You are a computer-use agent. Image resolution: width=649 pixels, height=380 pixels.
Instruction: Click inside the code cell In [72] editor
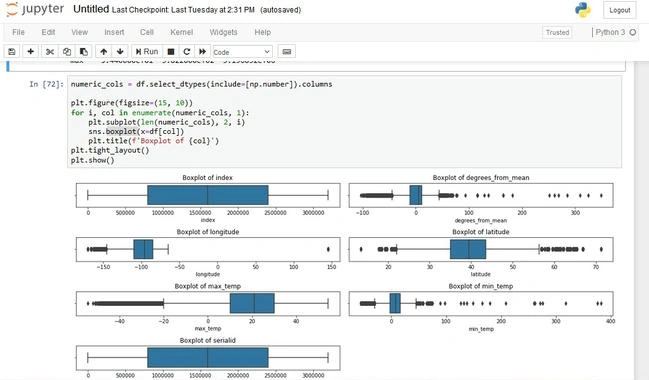click(344, 122)
